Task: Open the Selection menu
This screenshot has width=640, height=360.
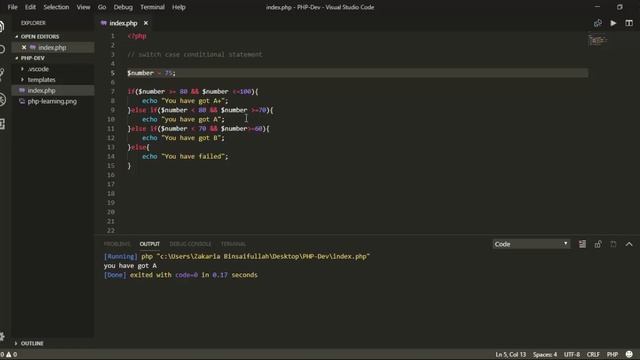Action: point(56,7)
